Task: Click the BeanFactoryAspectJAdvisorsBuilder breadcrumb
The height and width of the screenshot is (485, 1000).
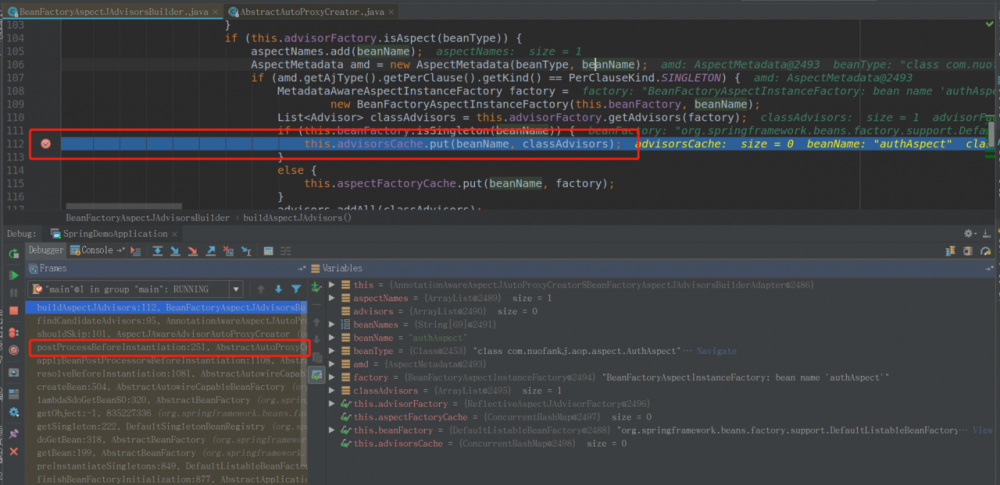Action: click(147, 218)
